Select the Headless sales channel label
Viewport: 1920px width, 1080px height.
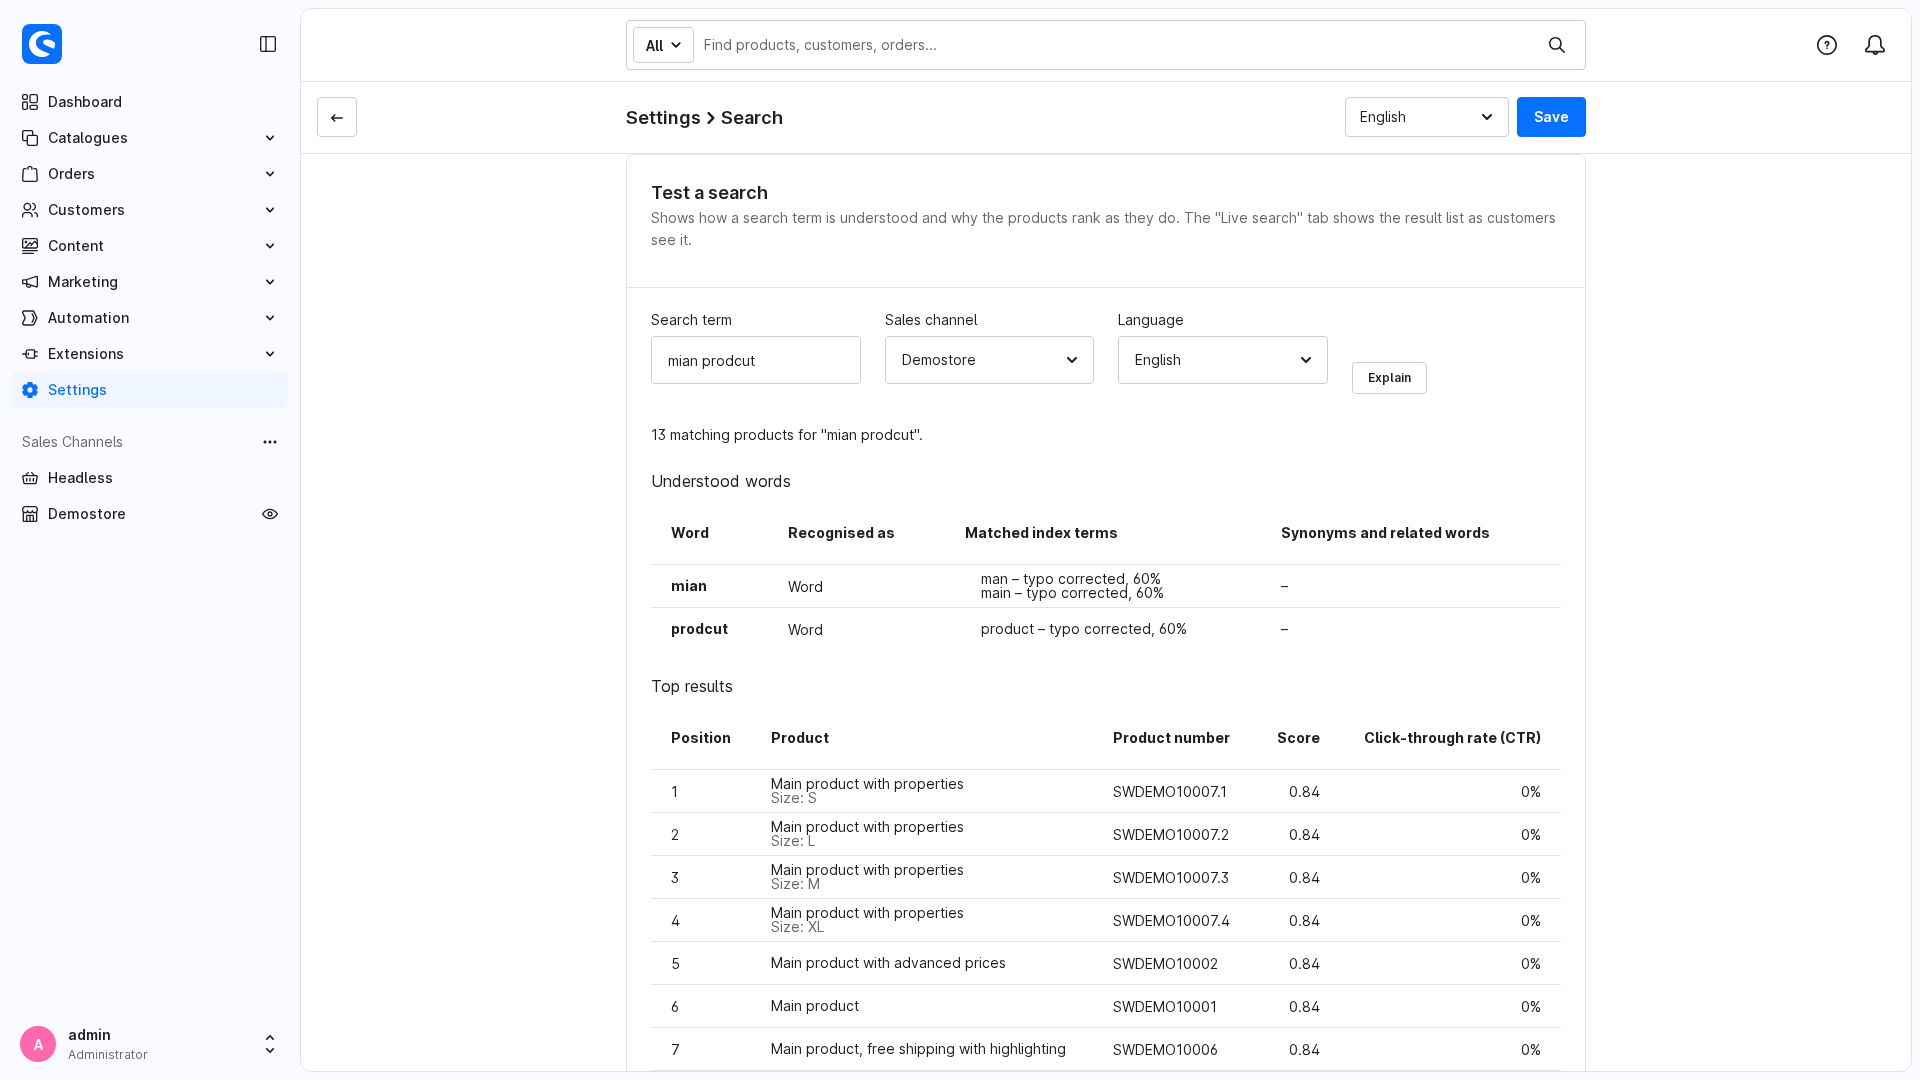point(80,478)
